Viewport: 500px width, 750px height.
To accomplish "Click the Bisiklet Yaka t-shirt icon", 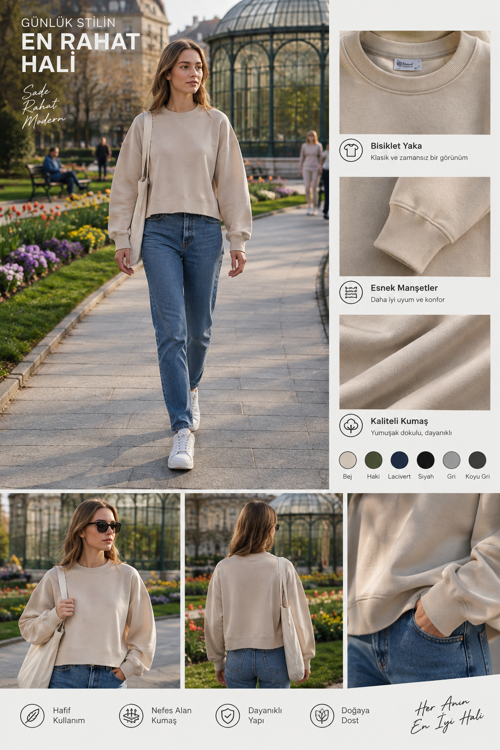I will click(x=351, y=150).
